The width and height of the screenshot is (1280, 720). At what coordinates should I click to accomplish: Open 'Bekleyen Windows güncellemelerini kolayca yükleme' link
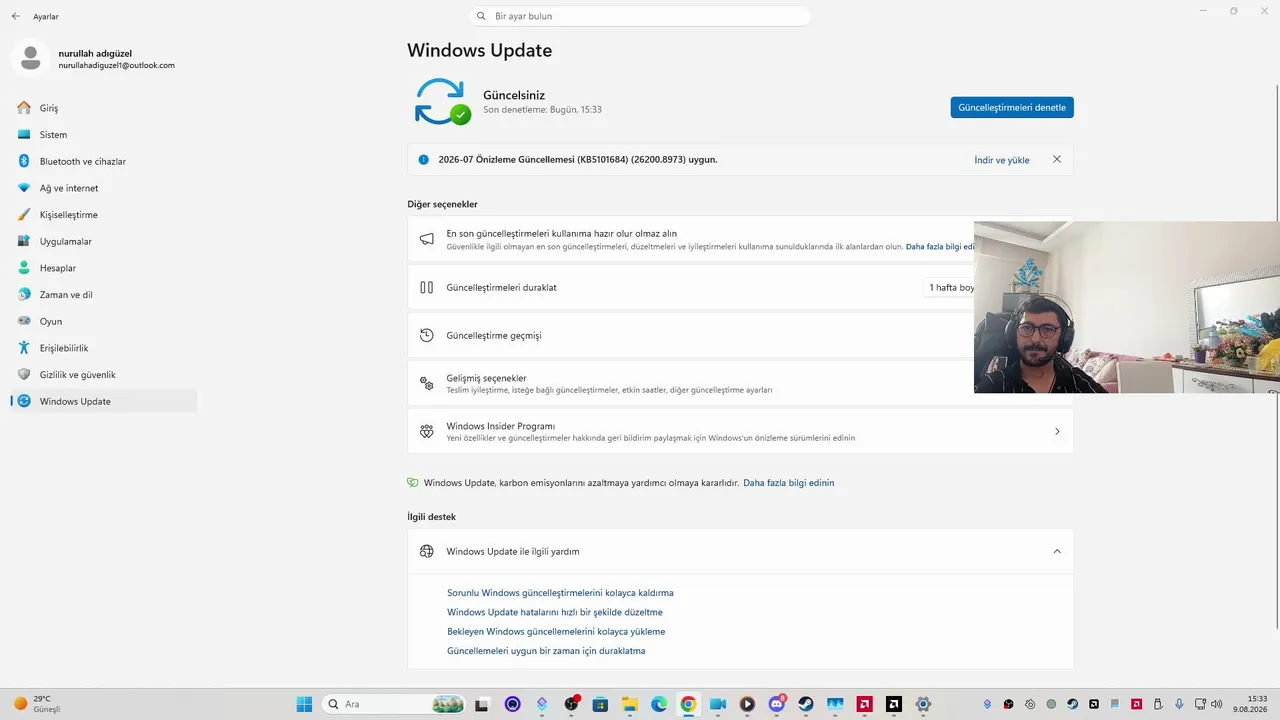pos(556,632)
